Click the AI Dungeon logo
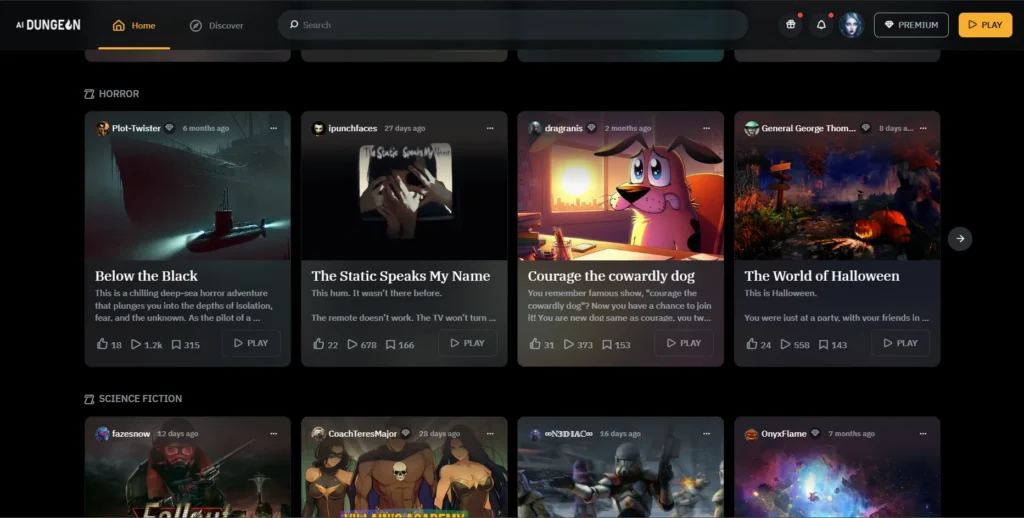Screen dimensions: 1024x518 (x=48, y=25)
